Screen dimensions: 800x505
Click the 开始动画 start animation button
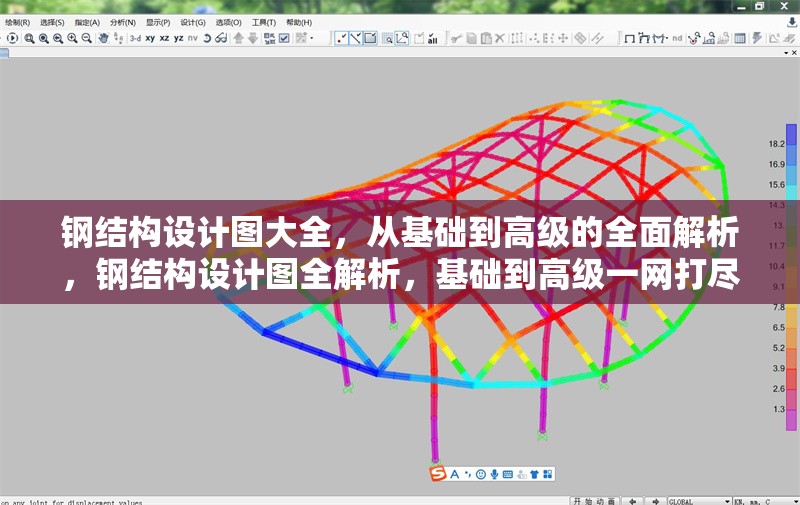coord(594,501)
